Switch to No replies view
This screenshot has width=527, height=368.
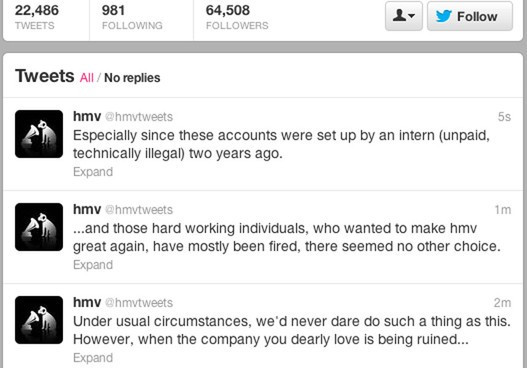coord(132,78)
